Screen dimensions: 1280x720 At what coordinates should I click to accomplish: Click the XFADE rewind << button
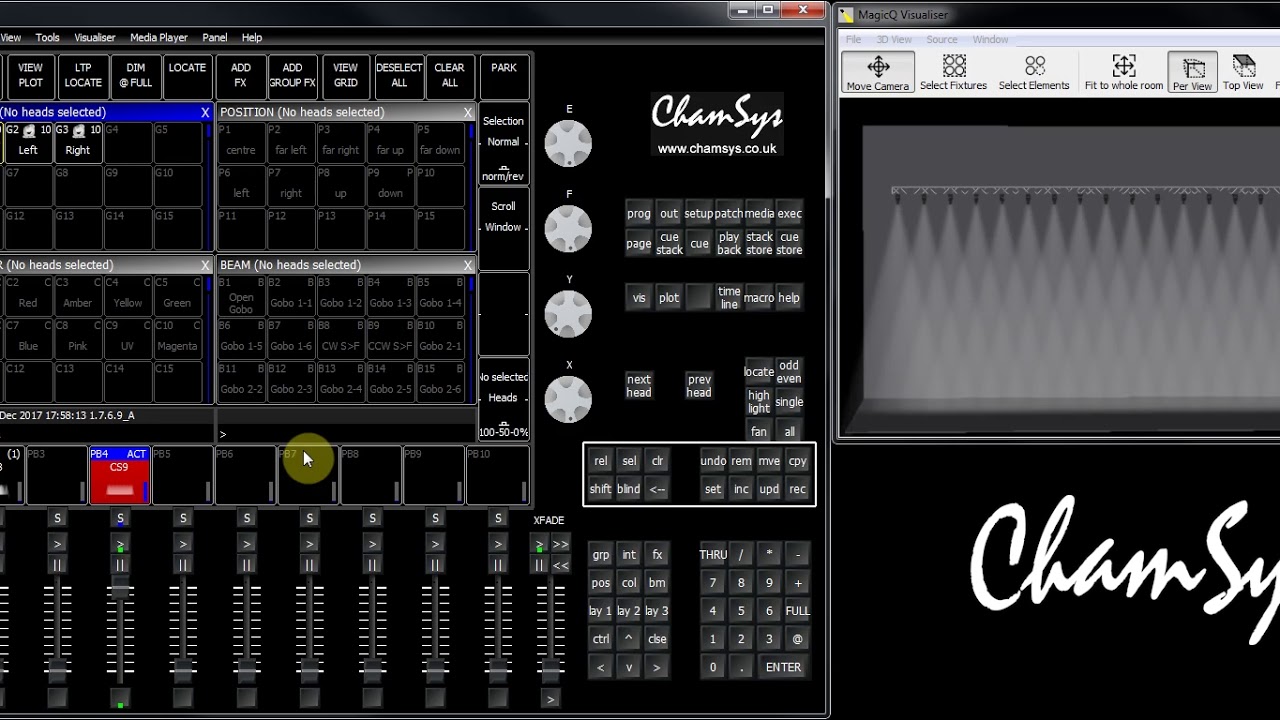[560, 565]
